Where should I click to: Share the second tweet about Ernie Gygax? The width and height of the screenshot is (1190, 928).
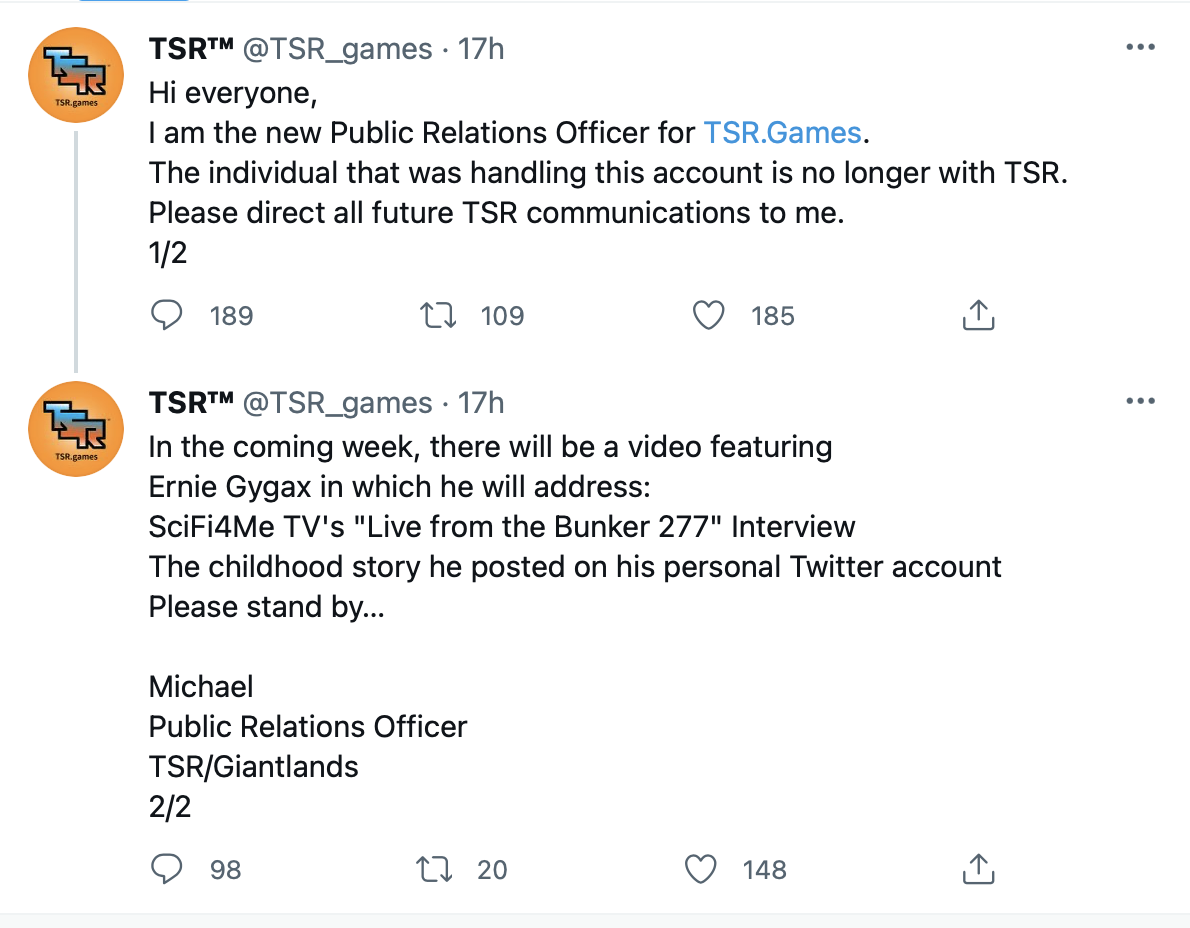coord(978,870)
